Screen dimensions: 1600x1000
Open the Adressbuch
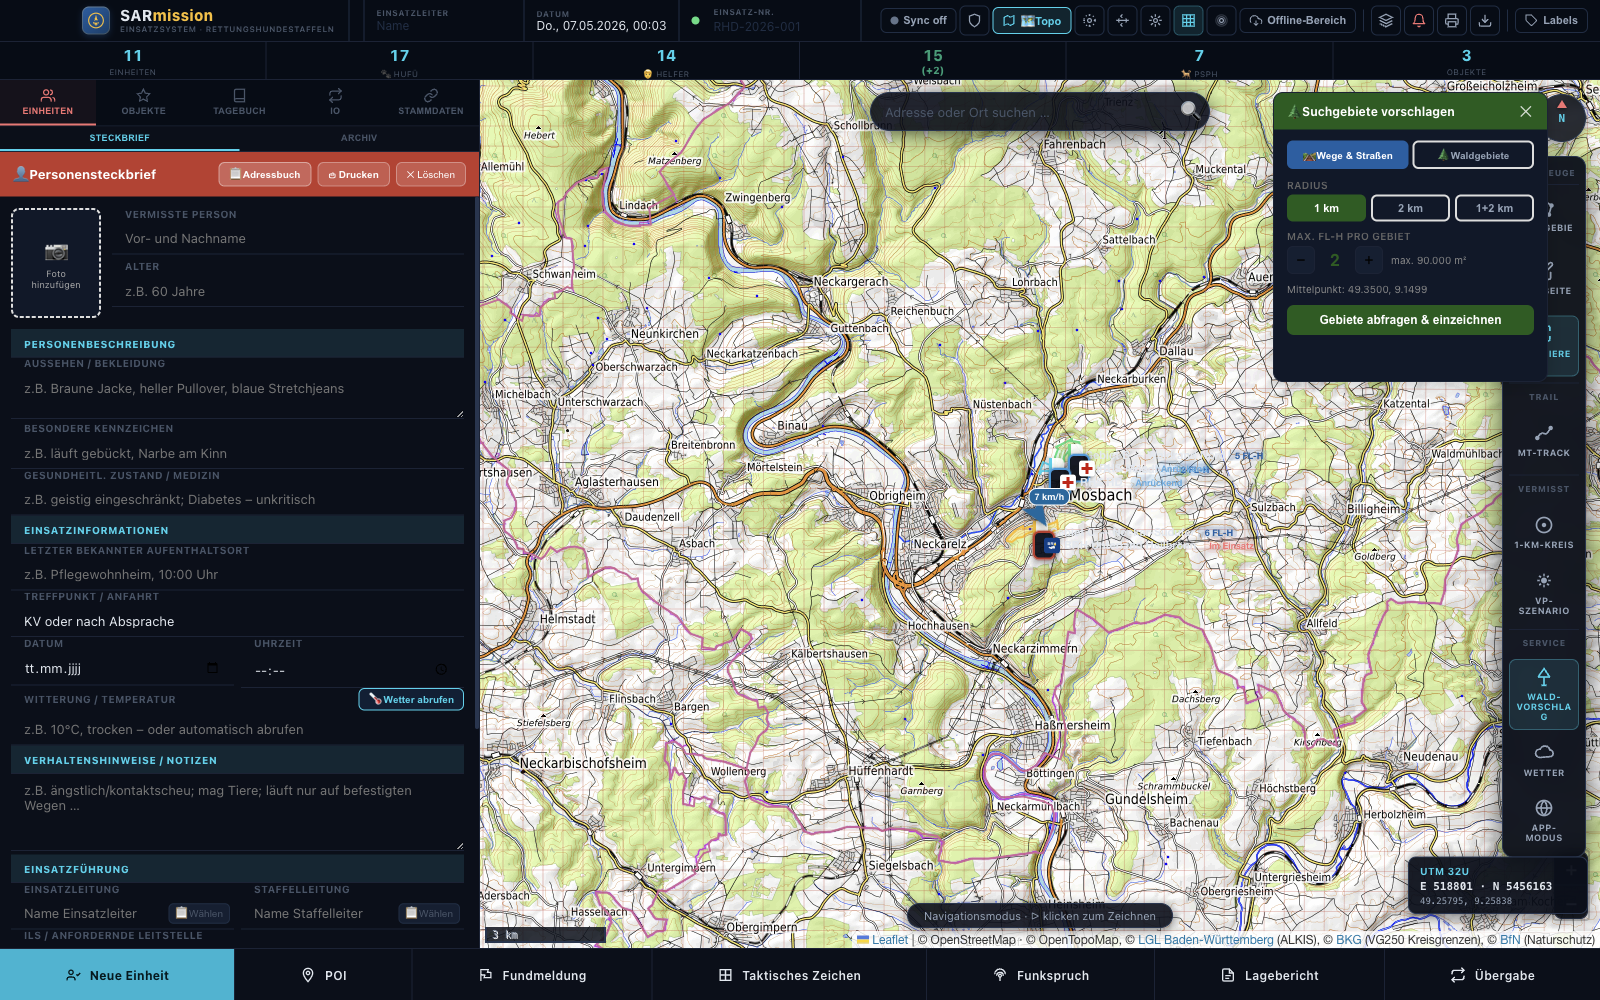[265, 175]
